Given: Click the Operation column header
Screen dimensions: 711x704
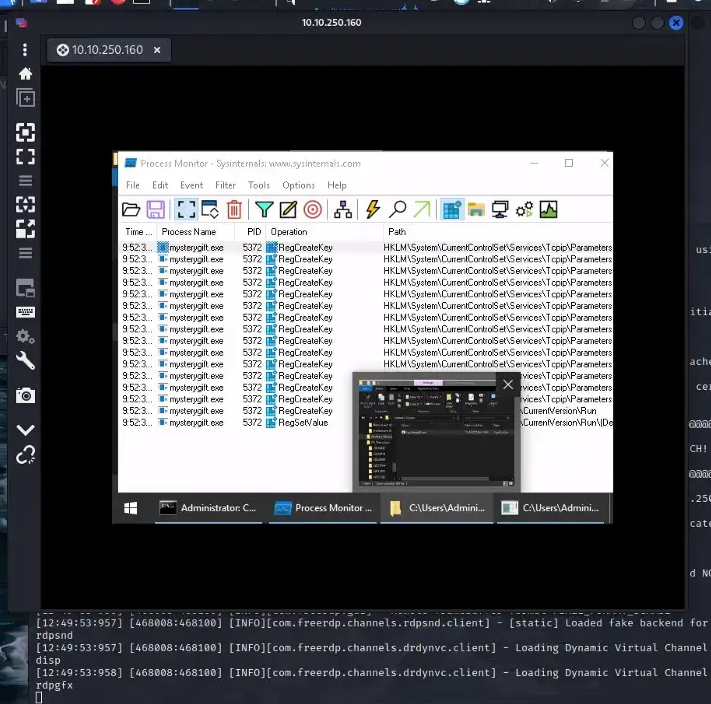Looking at the screenshot, I should 289,232.
